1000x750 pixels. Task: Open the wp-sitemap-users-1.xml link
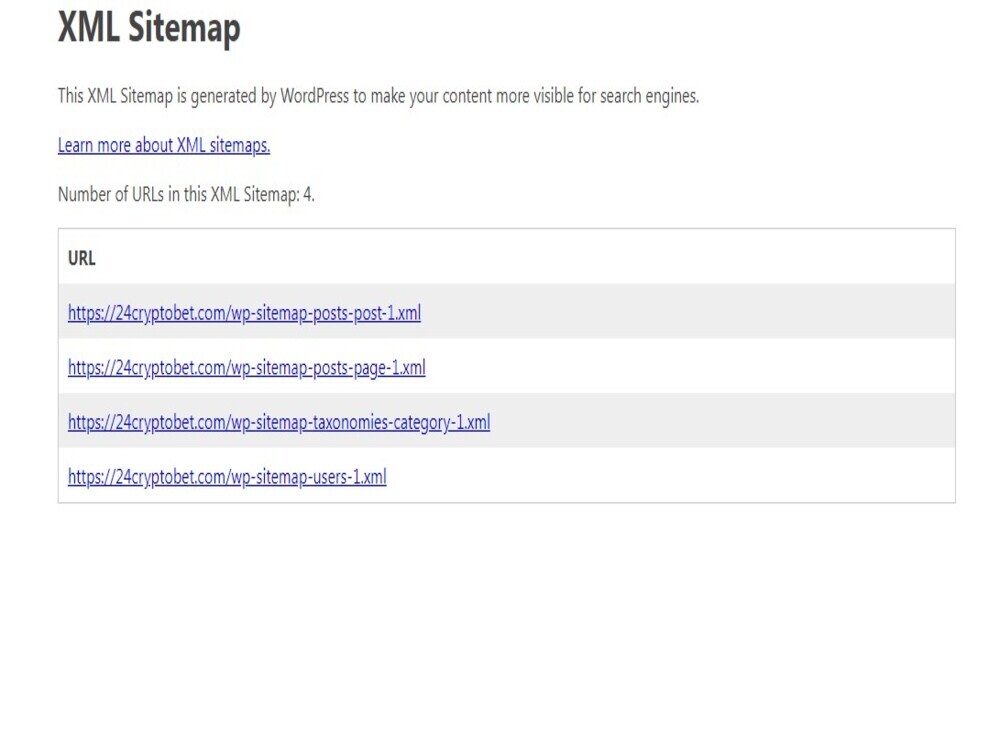point(227,477)
